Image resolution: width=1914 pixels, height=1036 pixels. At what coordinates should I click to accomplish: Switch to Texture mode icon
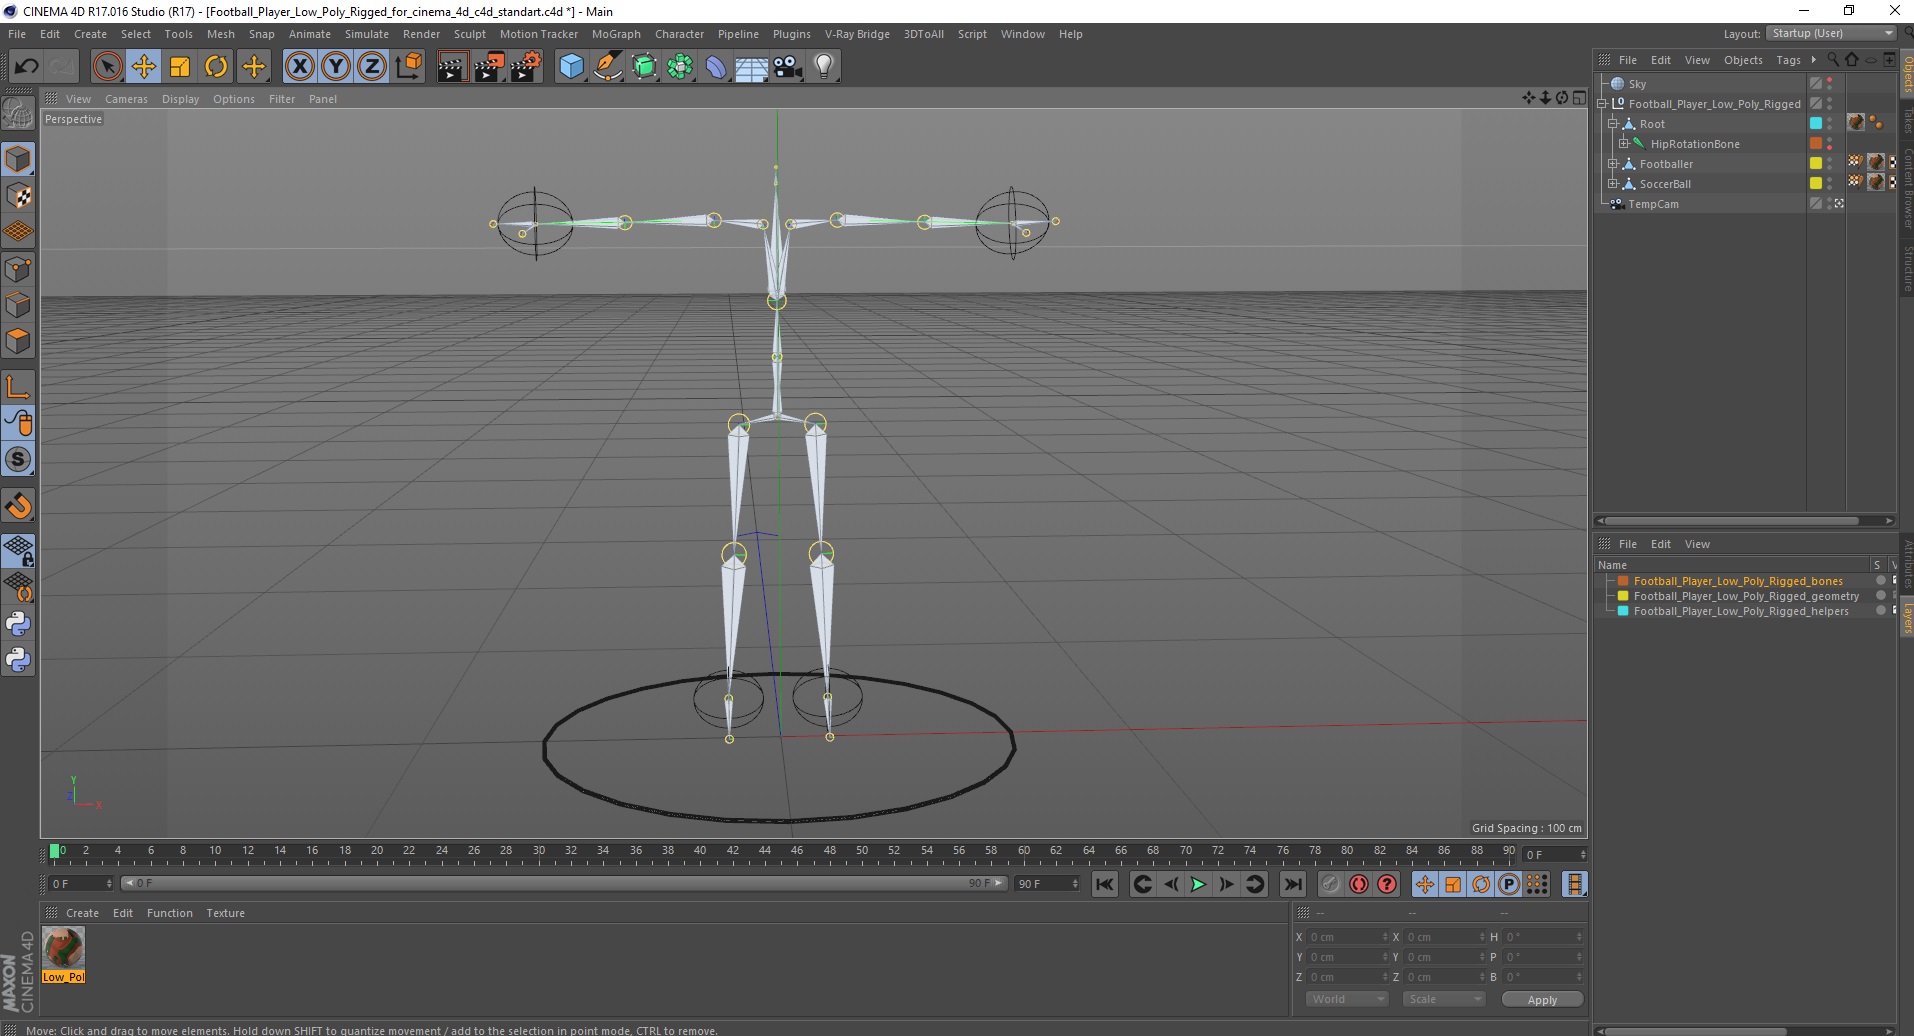[18, 196]
